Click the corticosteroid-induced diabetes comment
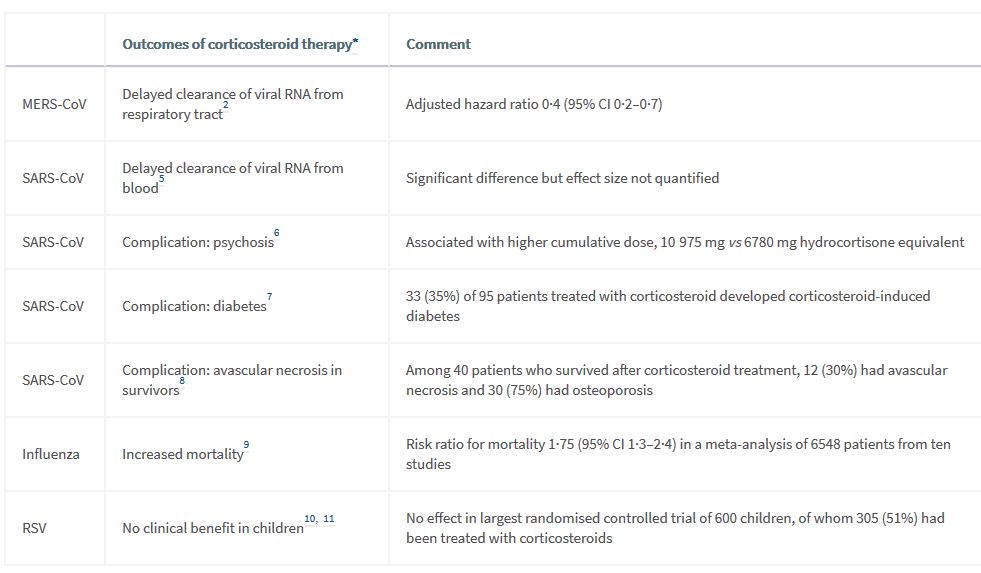 click(x=667, y=306)
